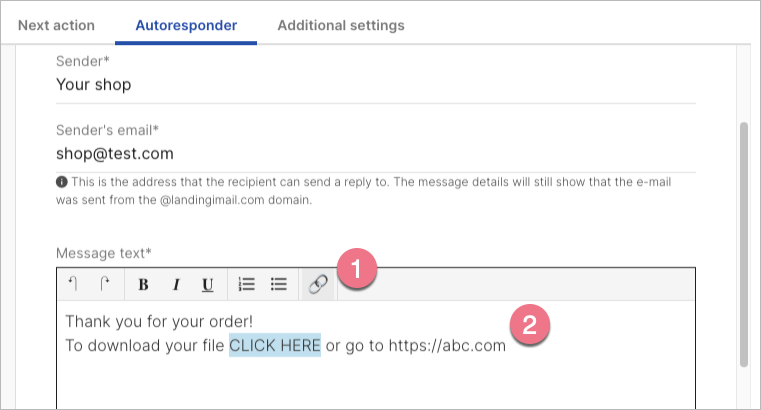Click the info icon beside the reply address note

(x=62, y=182)
